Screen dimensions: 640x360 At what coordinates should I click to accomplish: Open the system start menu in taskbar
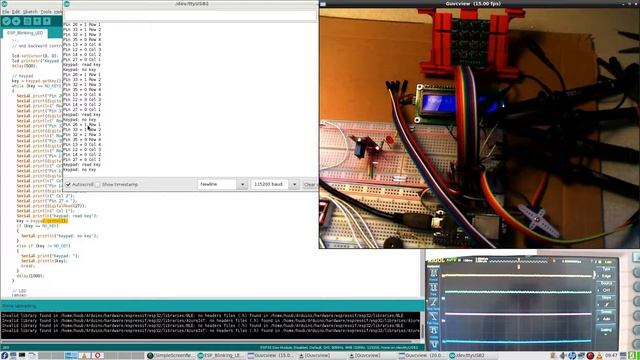4,356
